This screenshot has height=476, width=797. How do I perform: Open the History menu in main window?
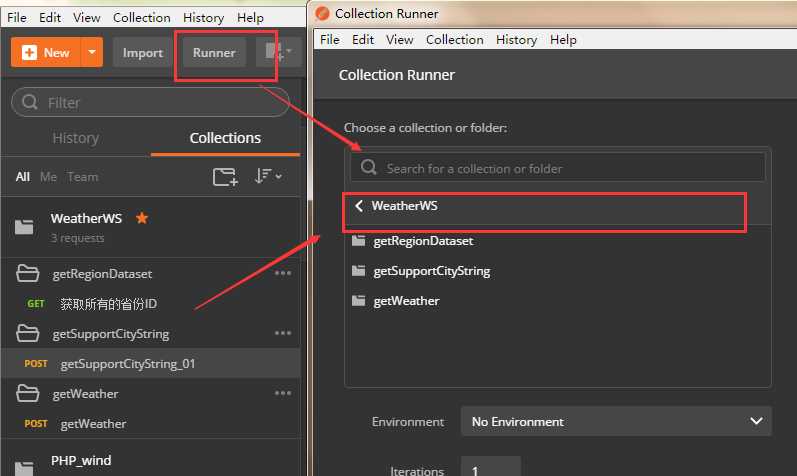pos(203,18)
